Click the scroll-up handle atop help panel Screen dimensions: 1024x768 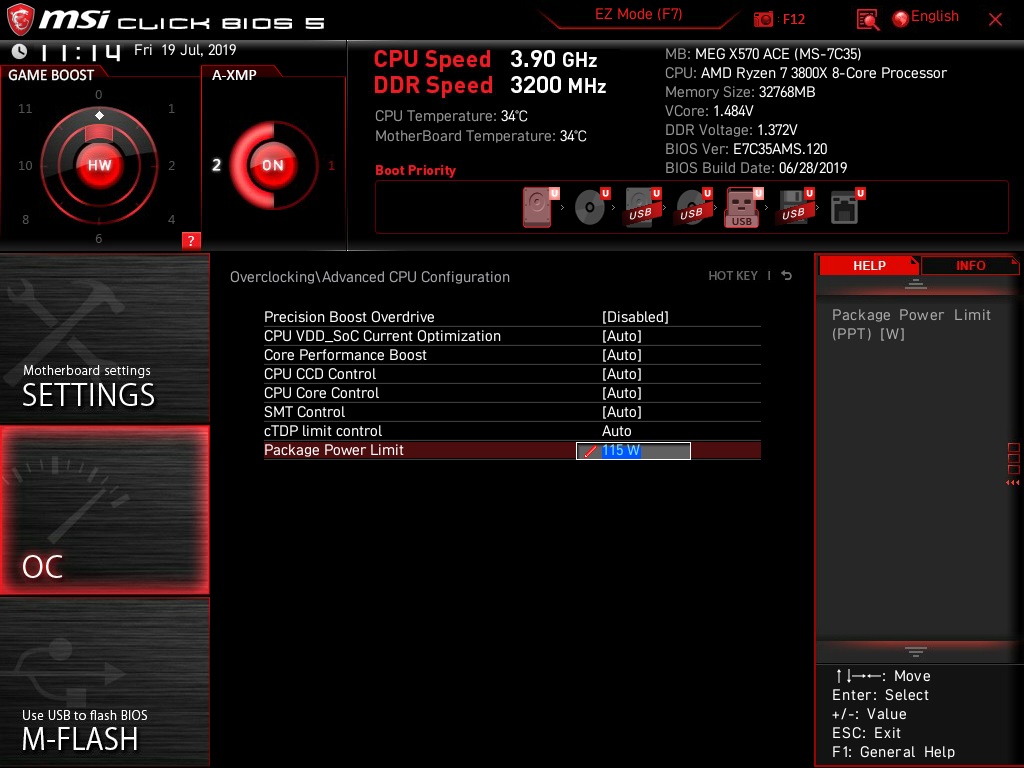click(x=915, y=283)
